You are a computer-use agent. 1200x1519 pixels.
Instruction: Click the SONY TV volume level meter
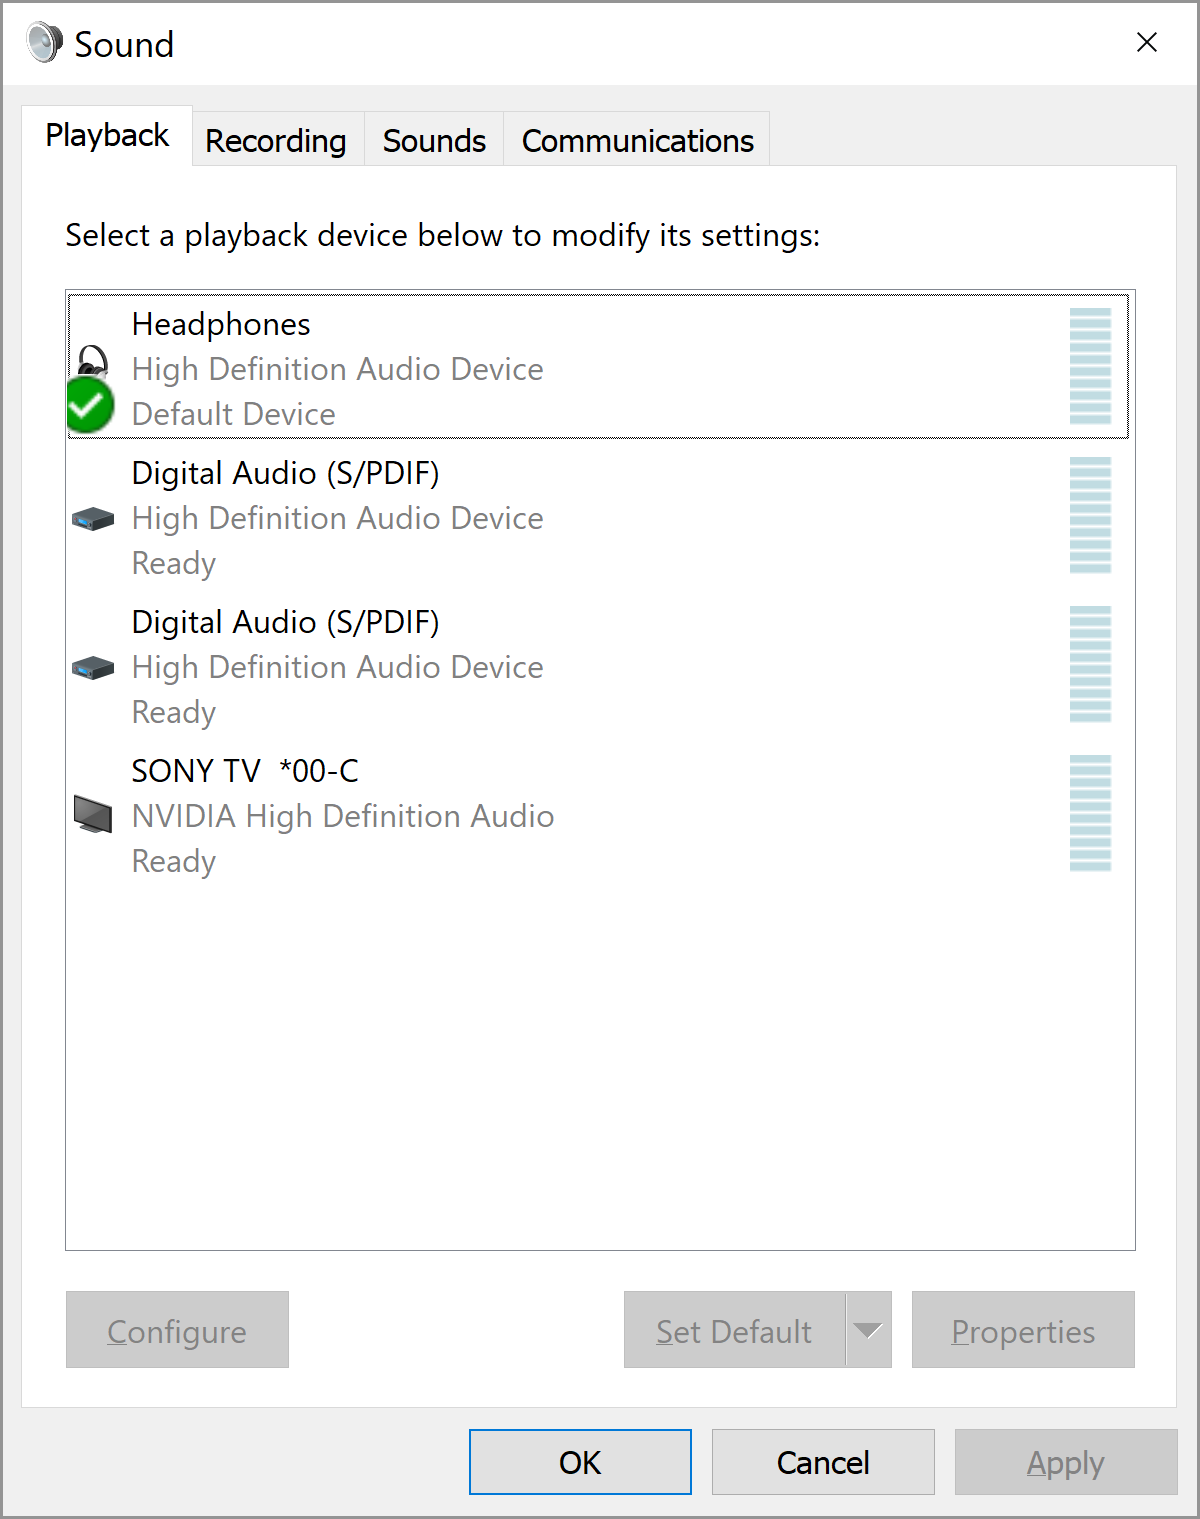[x=1091, y=815]
